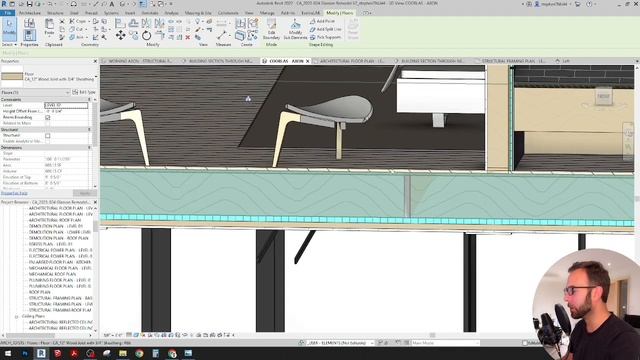
Task: Click the Align tool icon
Action: point(120,23)
